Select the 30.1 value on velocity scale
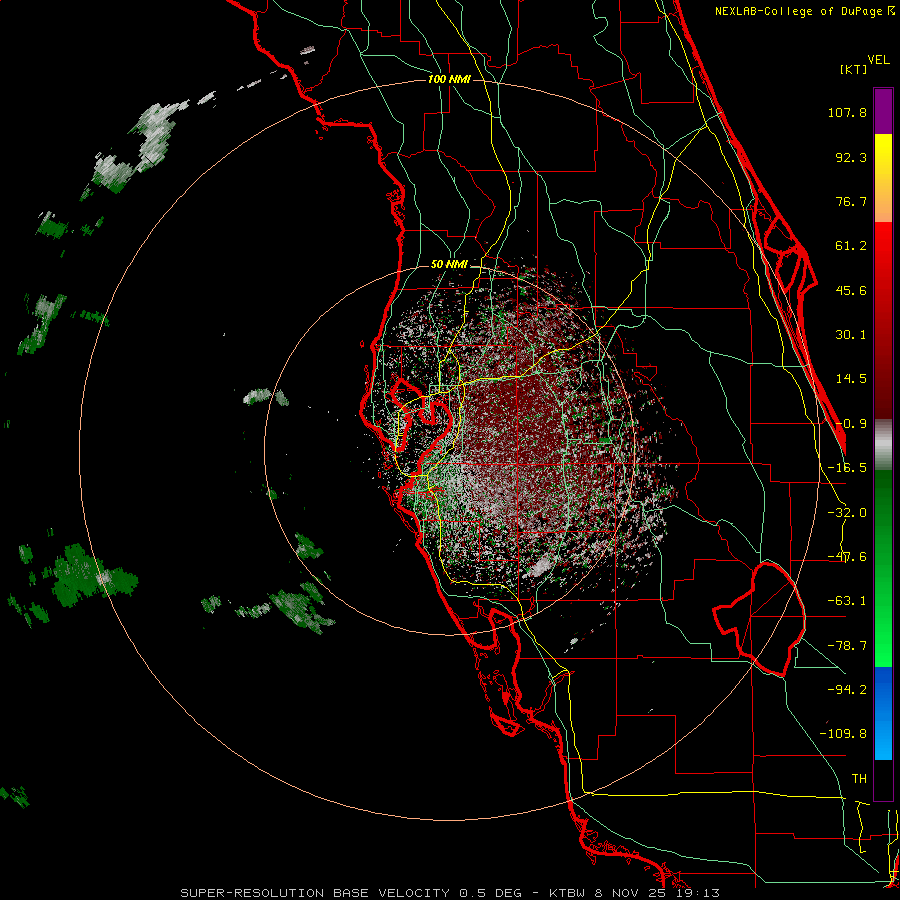This screenshot has height=900, width=900. click(x=851, y=335)
